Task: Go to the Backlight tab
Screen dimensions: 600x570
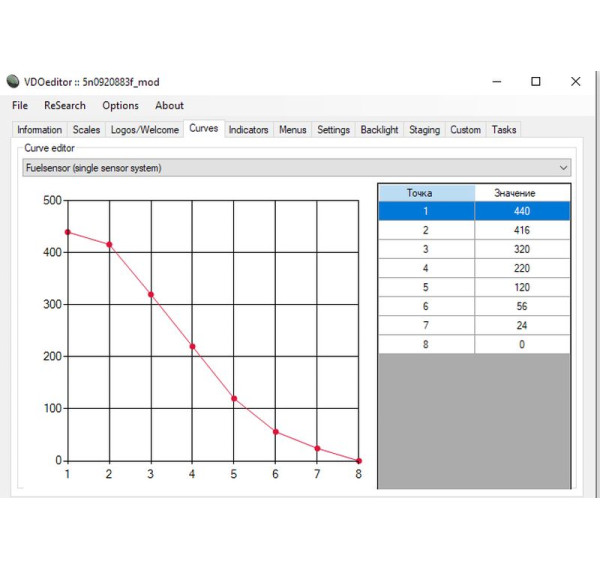Action: point(379,130)
